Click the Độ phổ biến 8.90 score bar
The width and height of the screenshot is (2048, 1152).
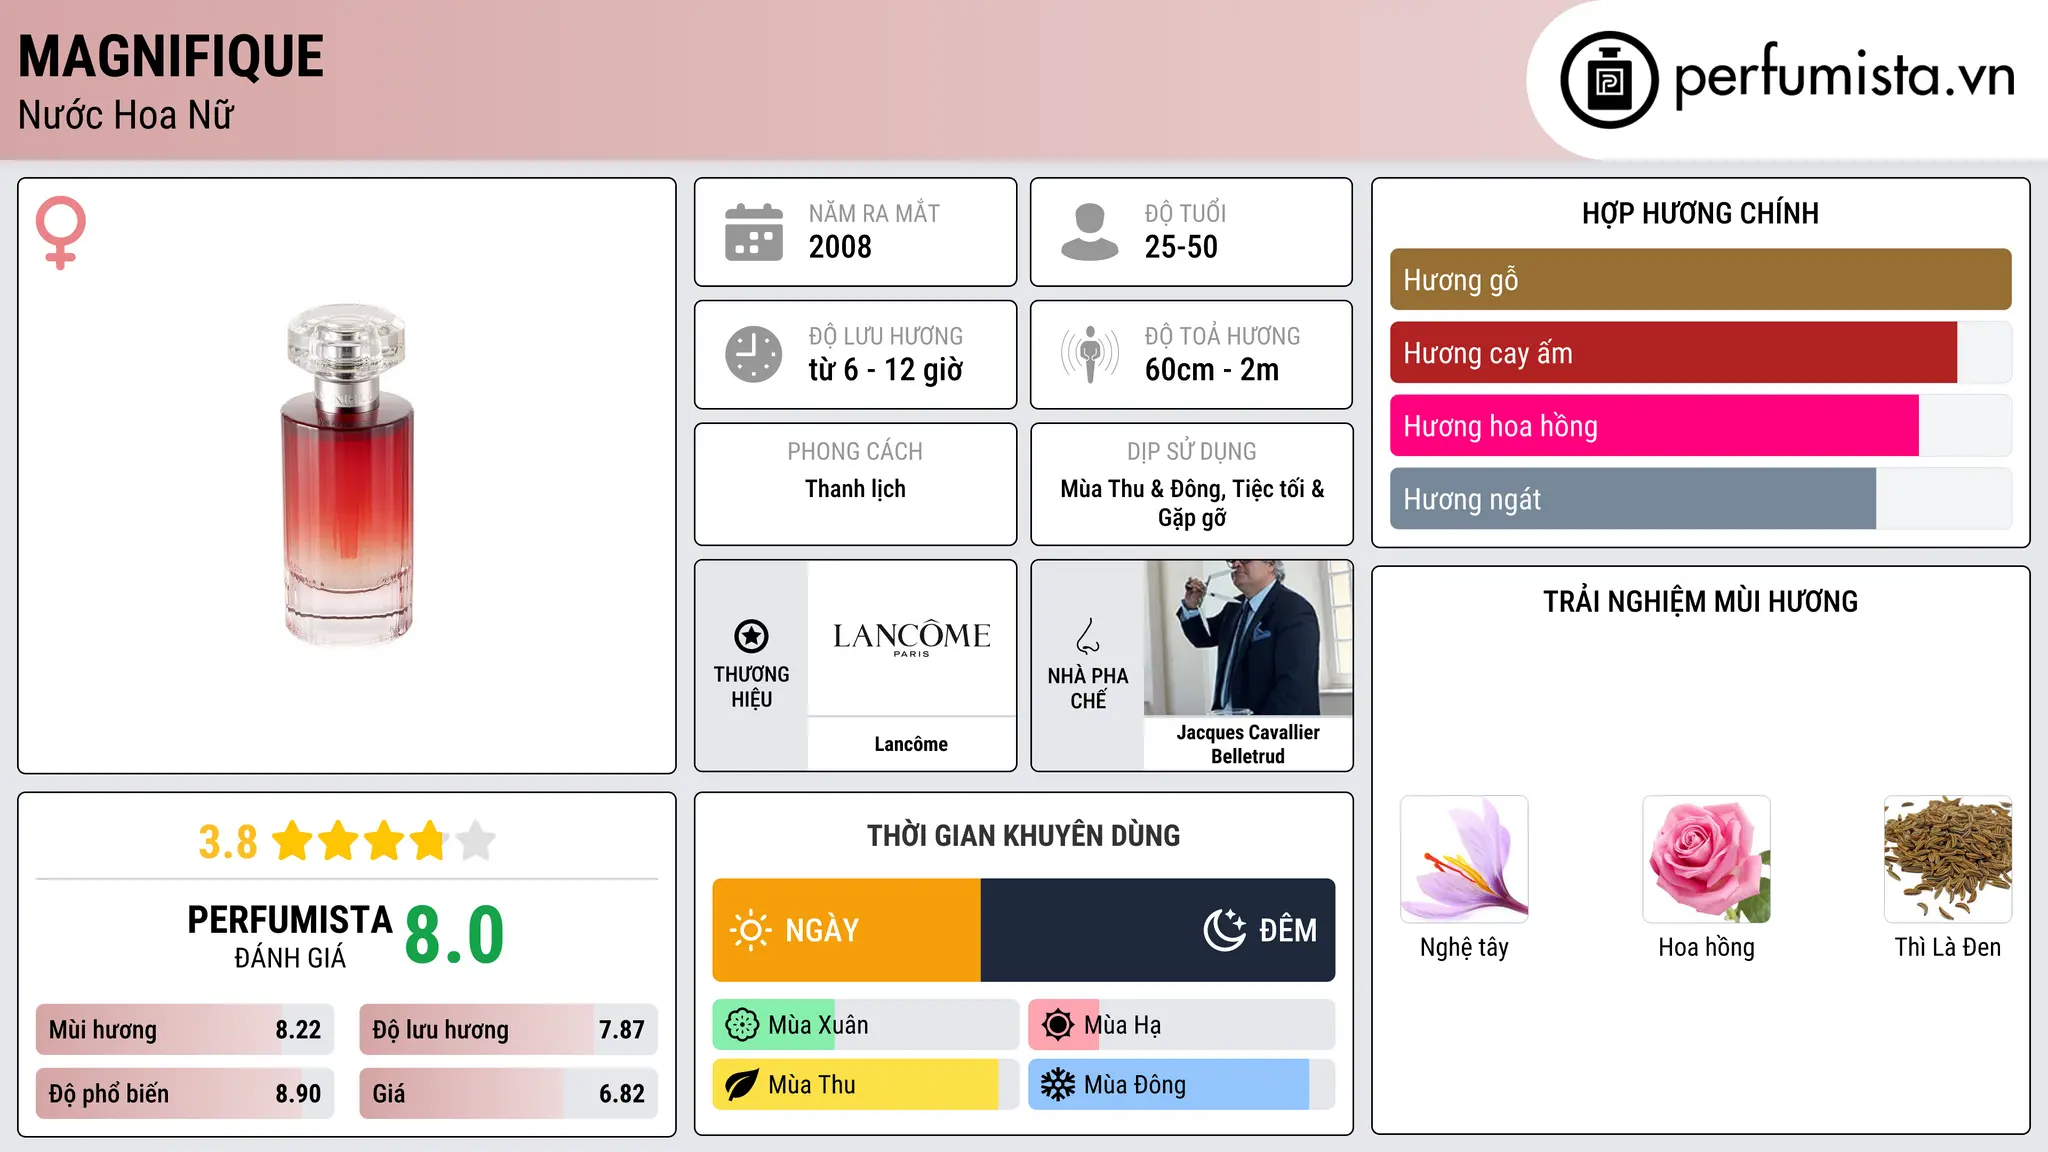[x=185, y=1094]
